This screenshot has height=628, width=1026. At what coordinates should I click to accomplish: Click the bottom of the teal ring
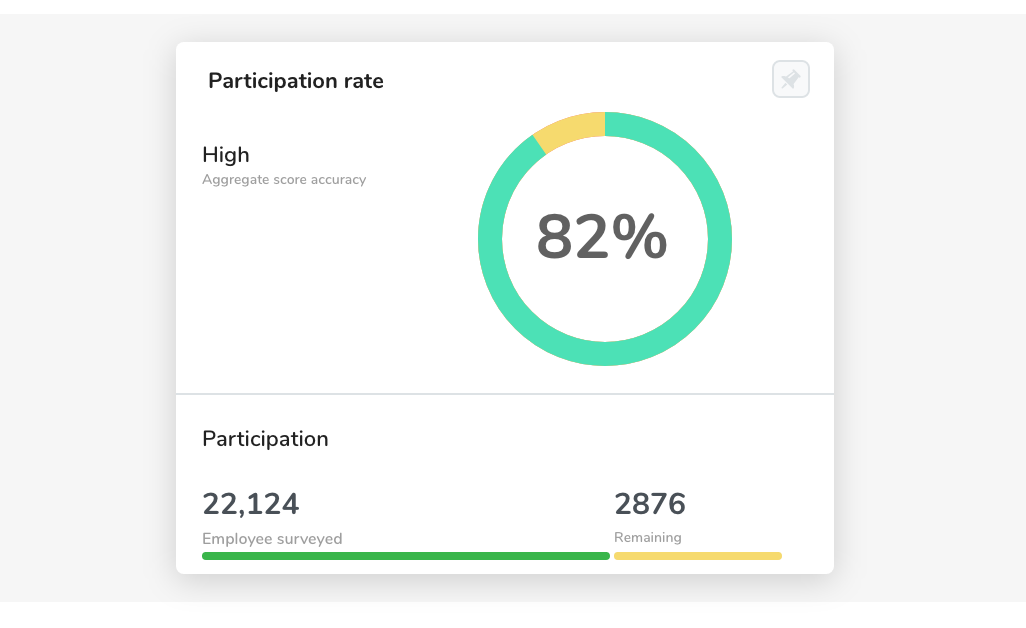605,353
